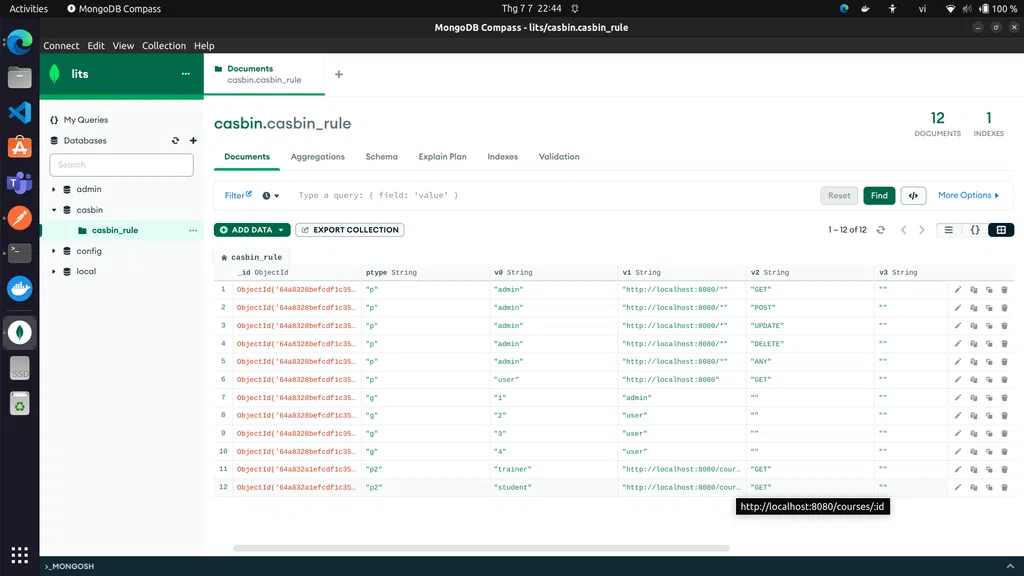Image resolution: width=1024 pixels, height=576 pixels.
Task: Click the query filter input
Action: point(555,195)
